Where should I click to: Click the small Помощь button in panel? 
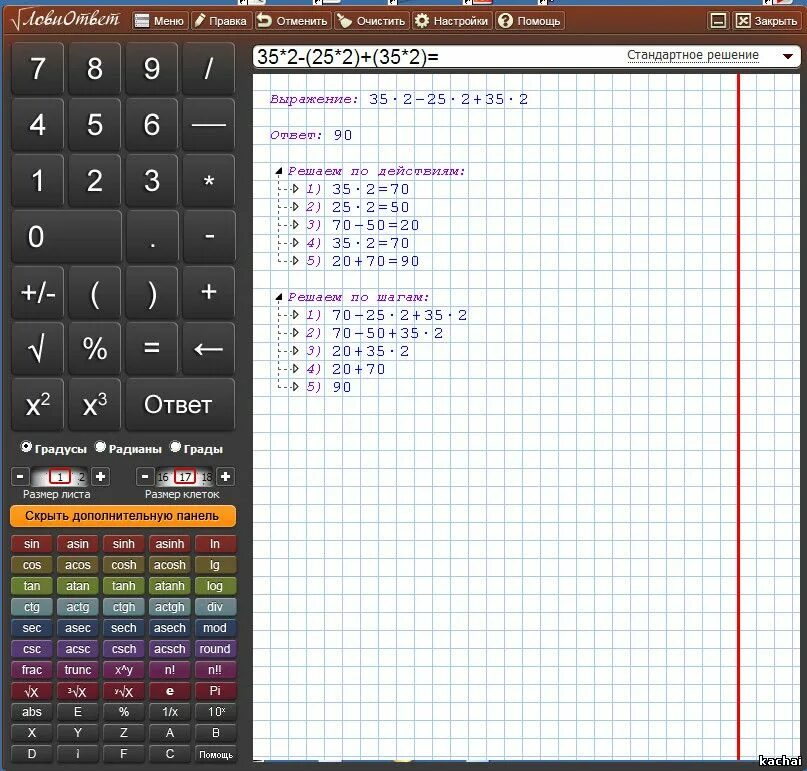(215, 755)
